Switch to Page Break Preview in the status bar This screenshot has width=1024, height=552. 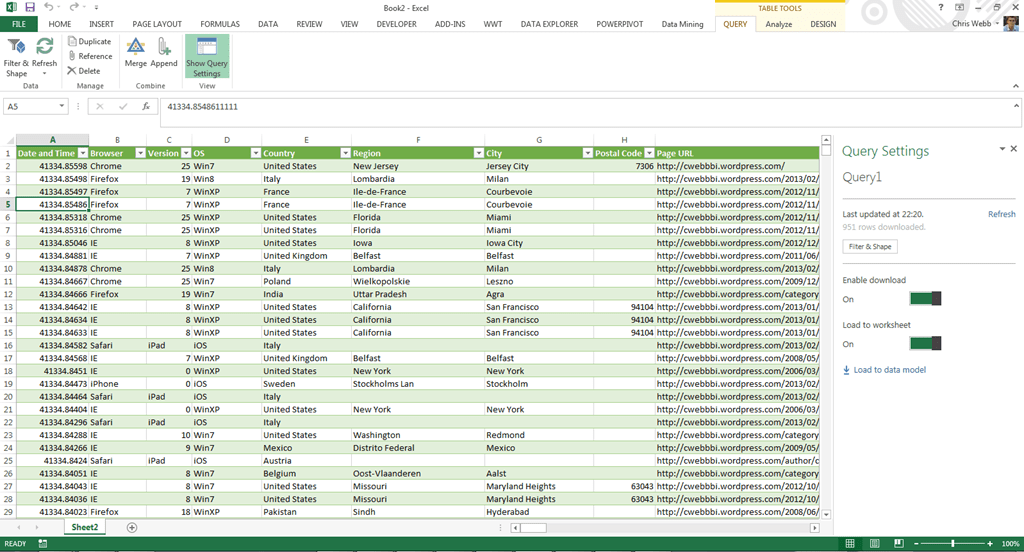pos(899,544)
